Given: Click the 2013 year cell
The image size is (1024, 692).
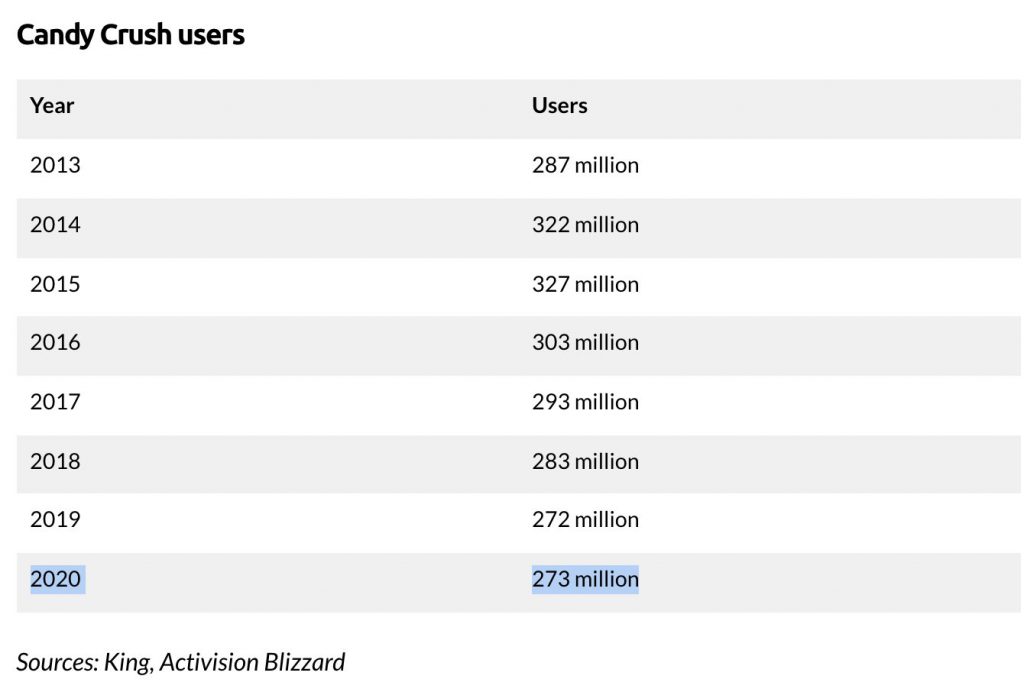Looking at the screenshot, I should pyautogui.click(x=56, y=165).
